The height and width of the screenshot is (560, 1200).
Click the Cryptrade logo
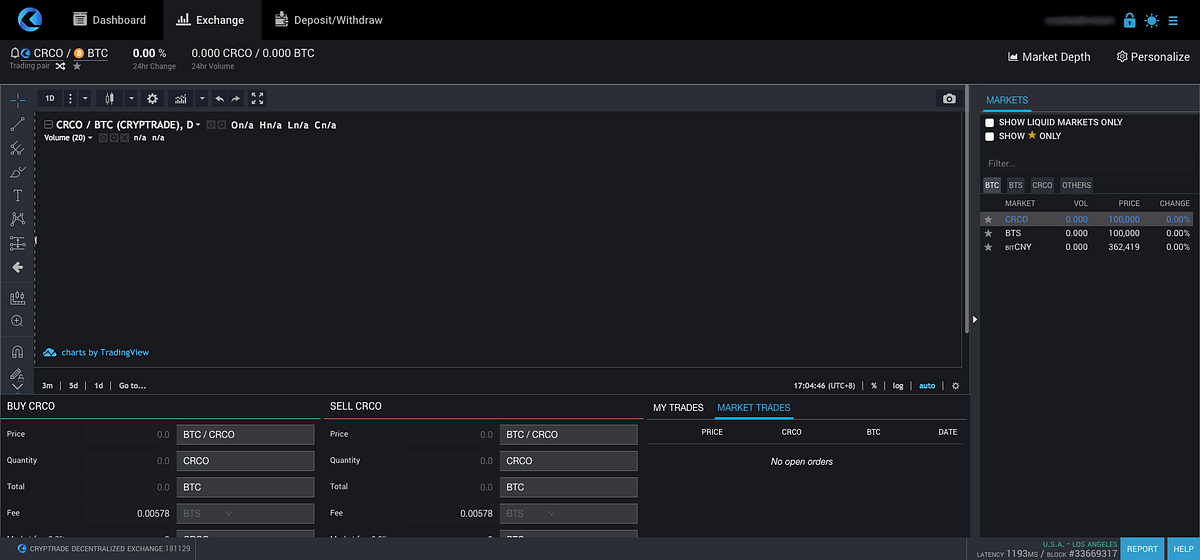[x=29, y=19]
